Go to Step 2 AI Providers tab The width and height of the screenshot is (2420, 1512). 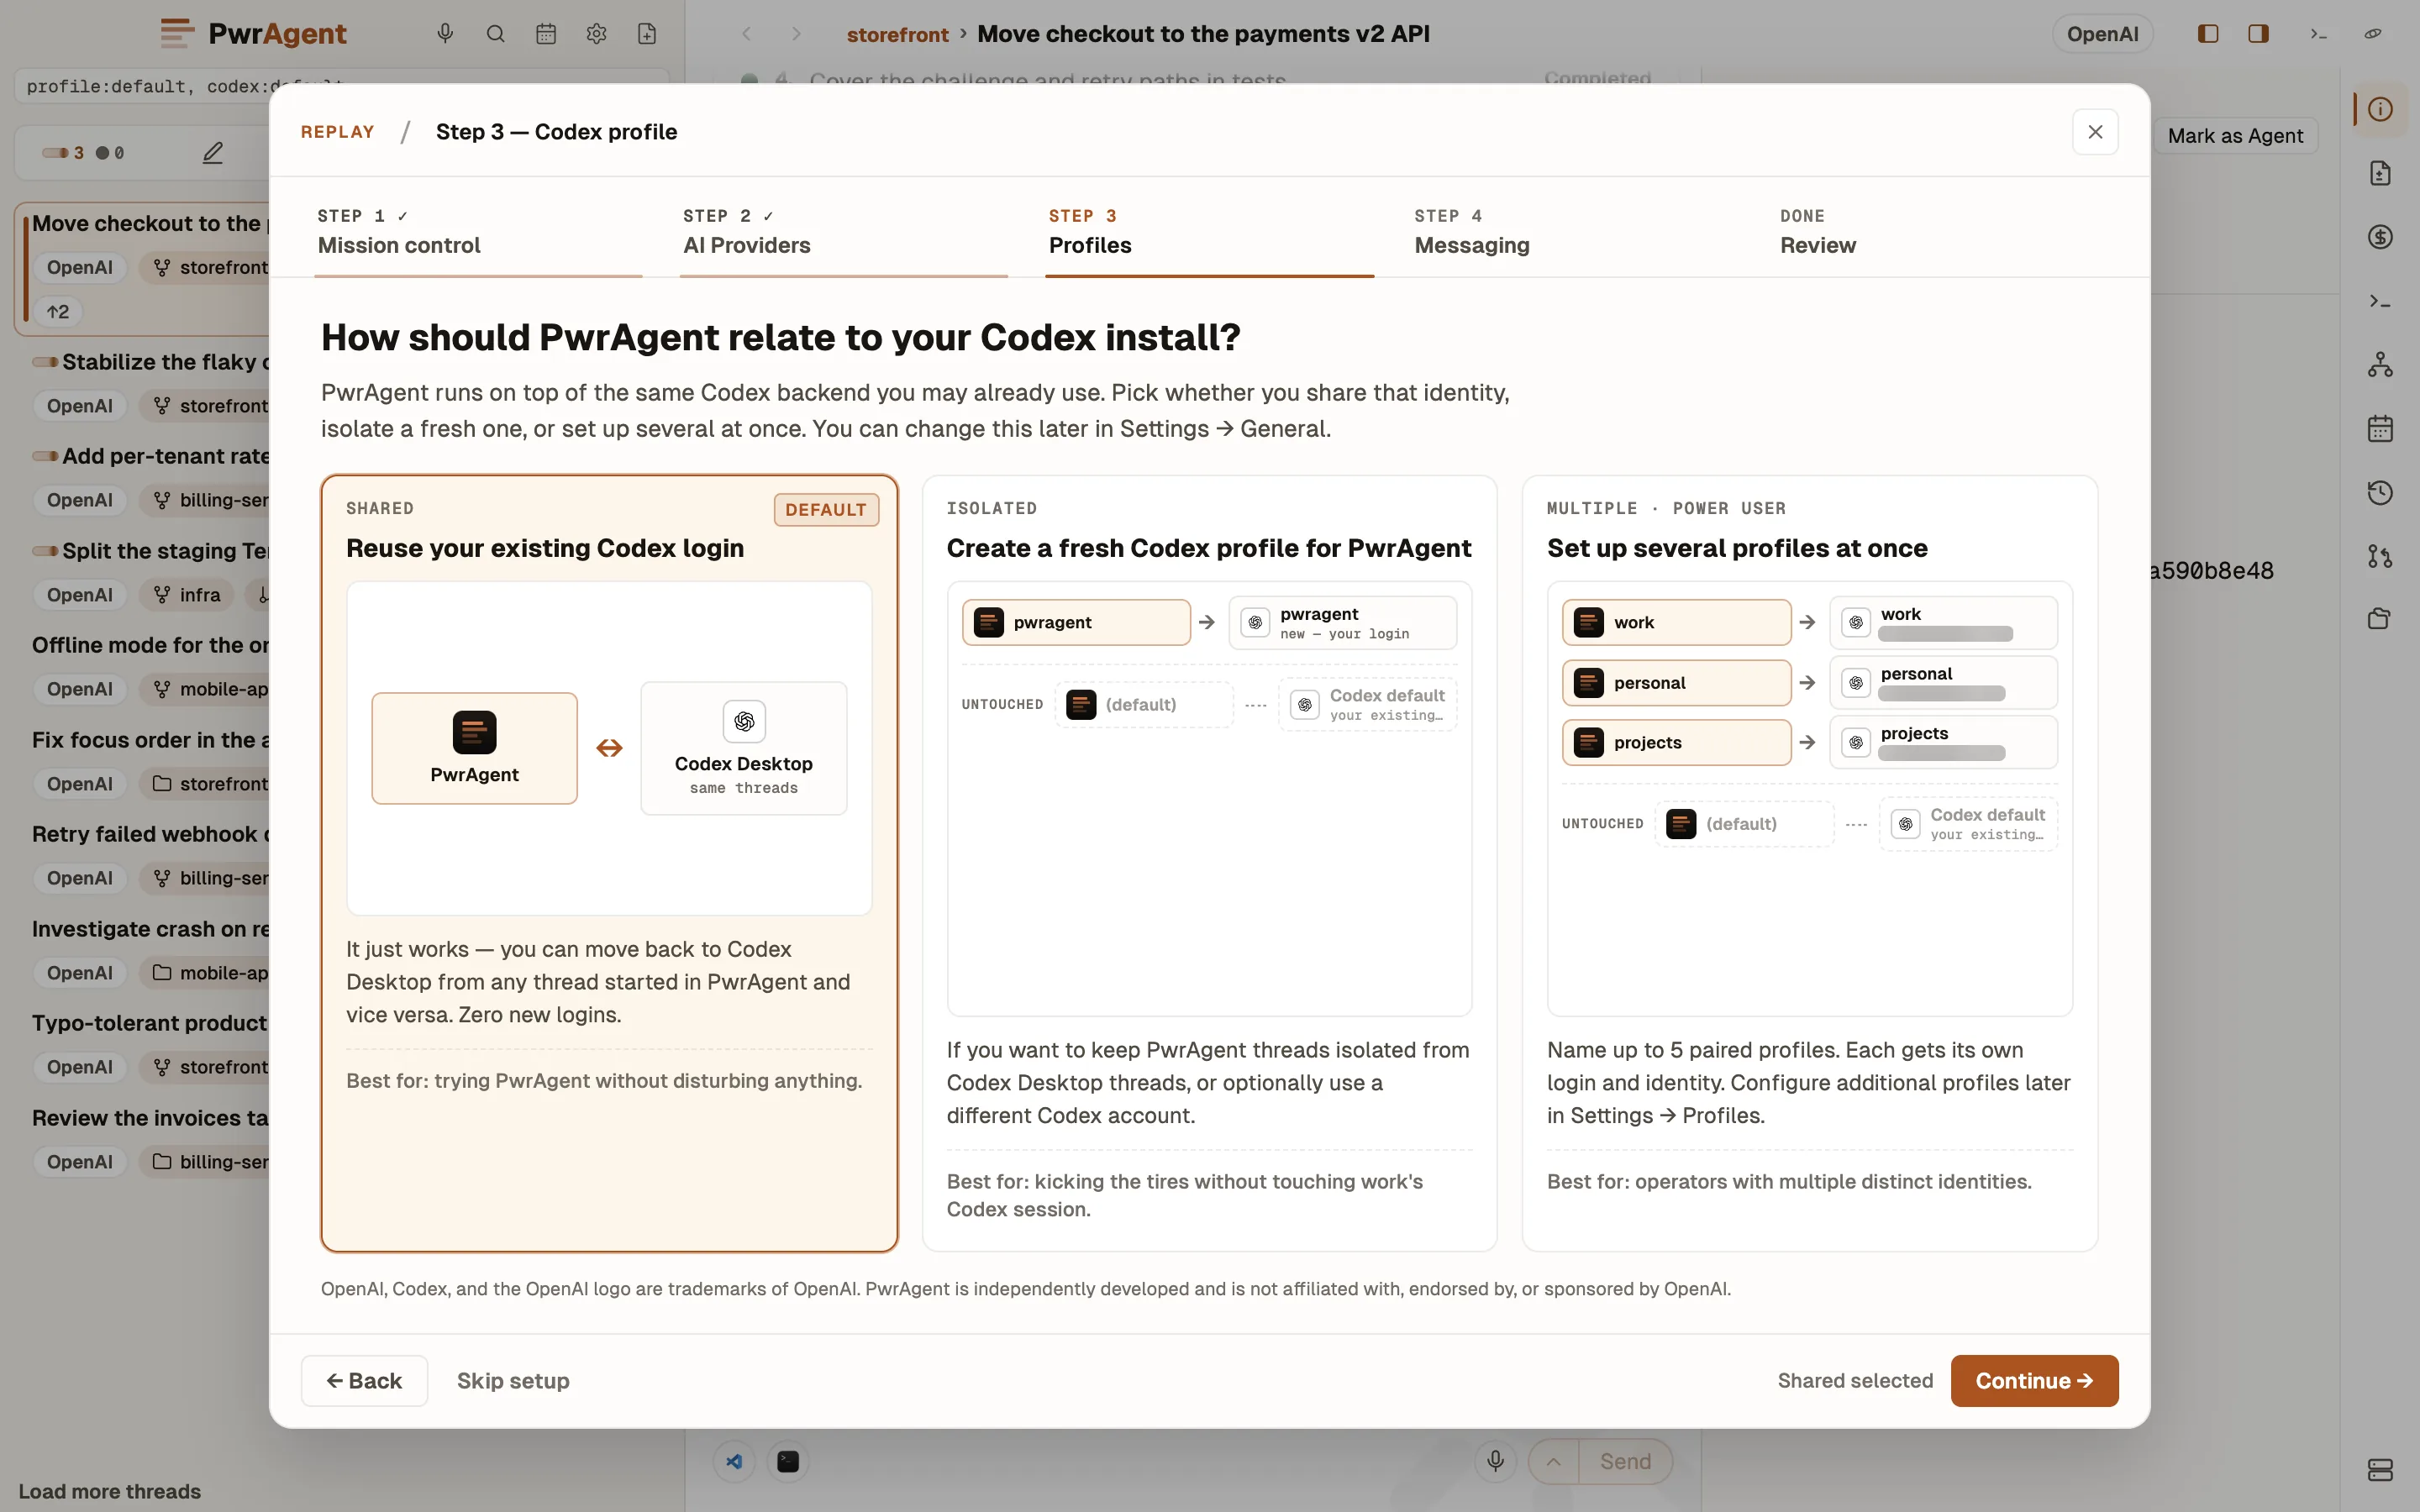tap(843, 232)
